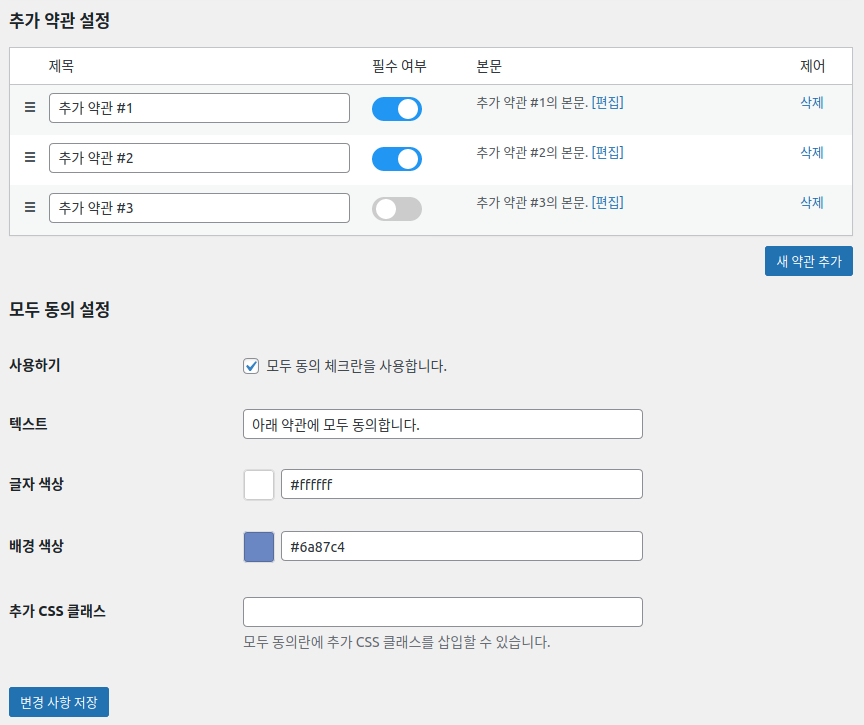Delete 추가 약관 #2 using 삭제 link
This screenshot has height=725, width=864.
pos(811,152)
